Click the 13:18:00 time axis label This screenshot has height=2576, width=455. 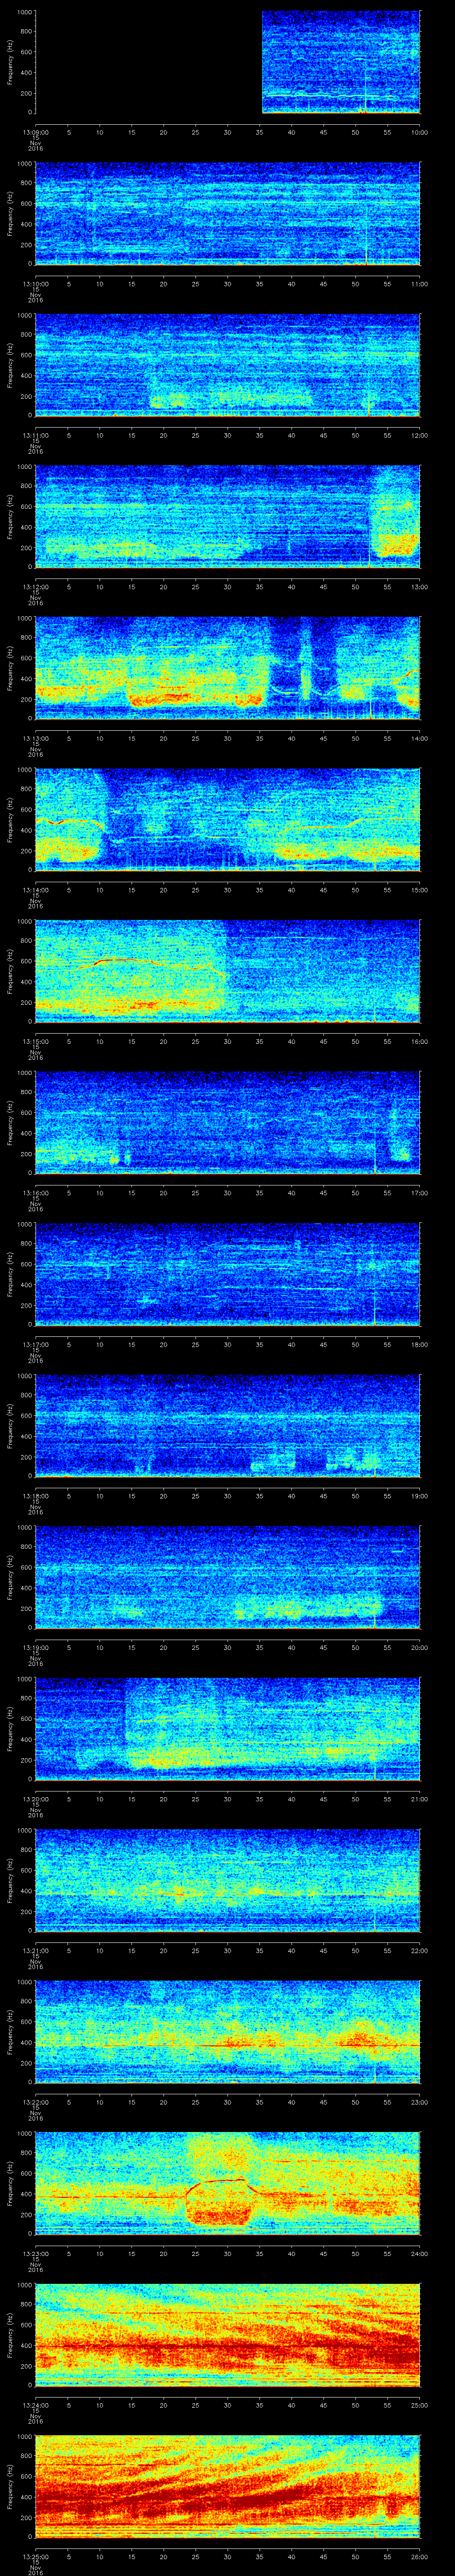[35, 1496]
